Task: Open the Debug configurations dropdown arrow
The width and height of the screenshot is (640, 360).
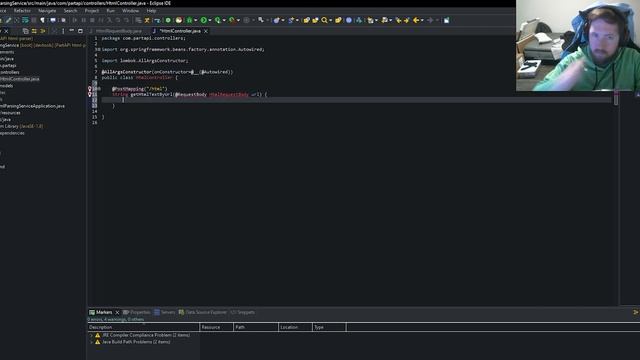Action: (x=196, y=20)
